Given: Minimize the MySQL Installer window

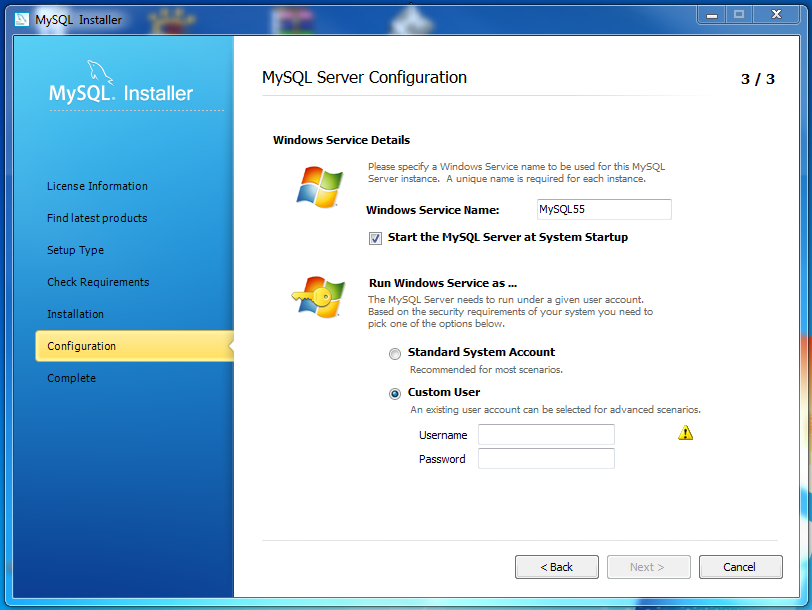Looking at the screenshot, I should [x=712, y=15].
